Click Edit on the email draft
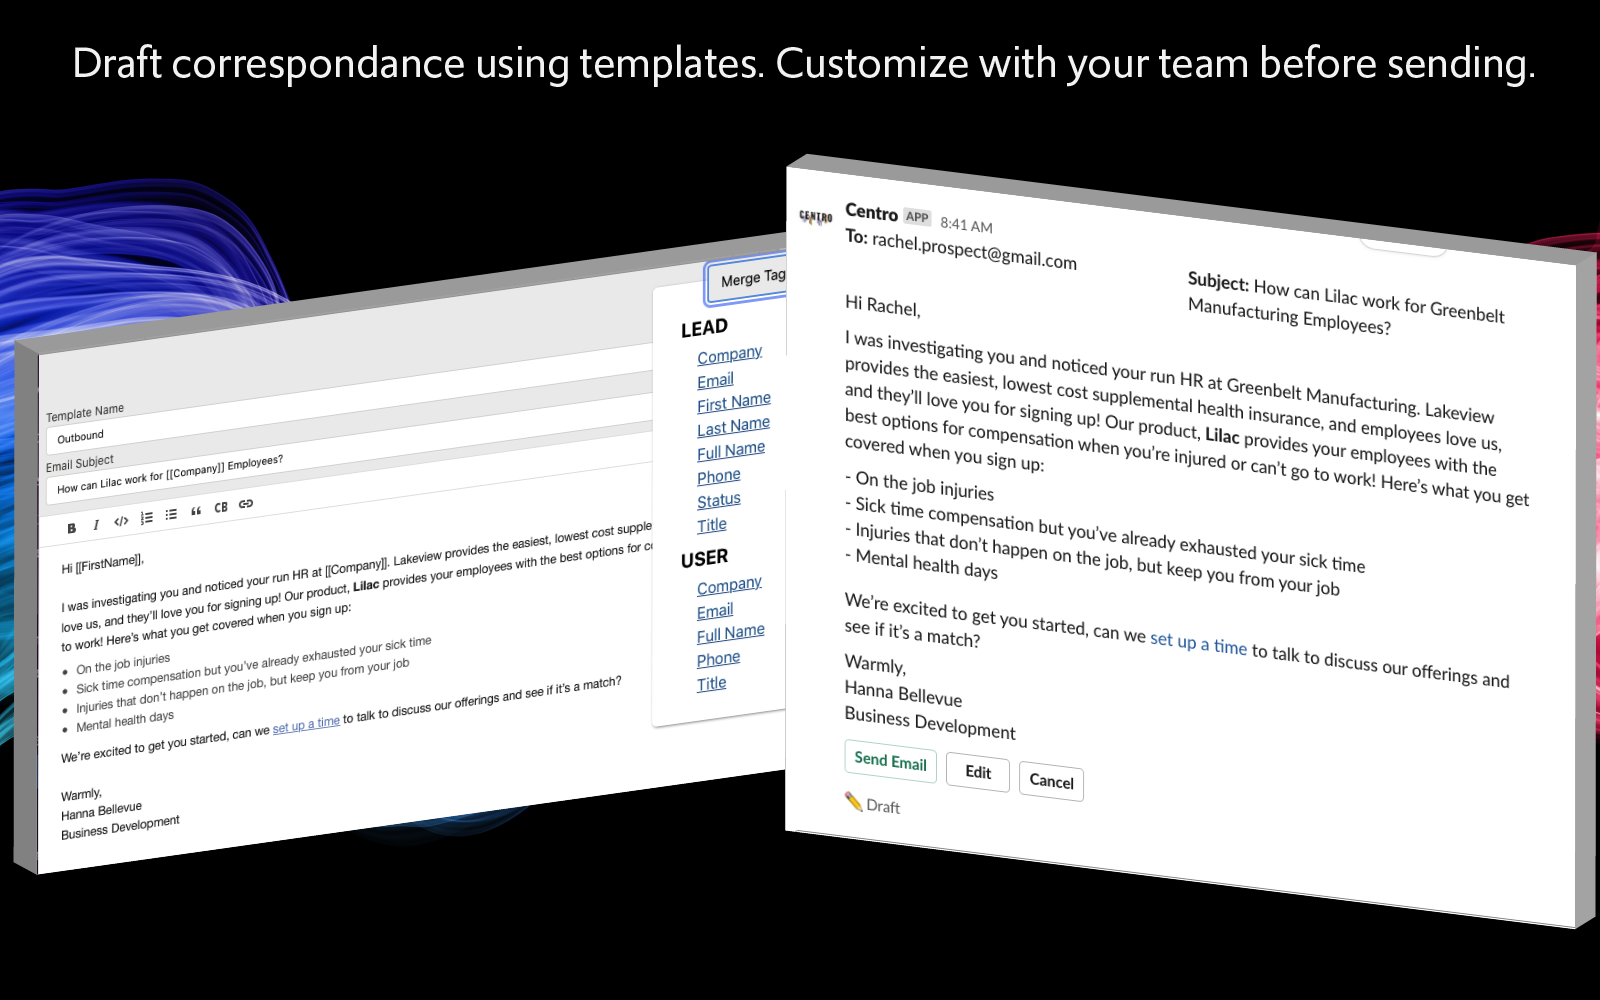Screen dimensions: 1600x1000 978,772
